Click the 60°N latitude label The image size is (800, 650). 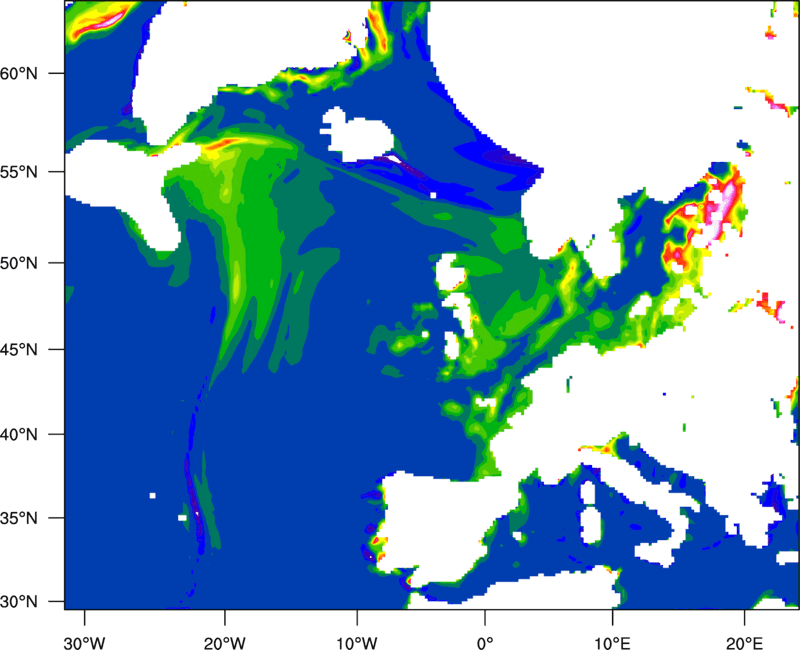click(x=19, y=74)
